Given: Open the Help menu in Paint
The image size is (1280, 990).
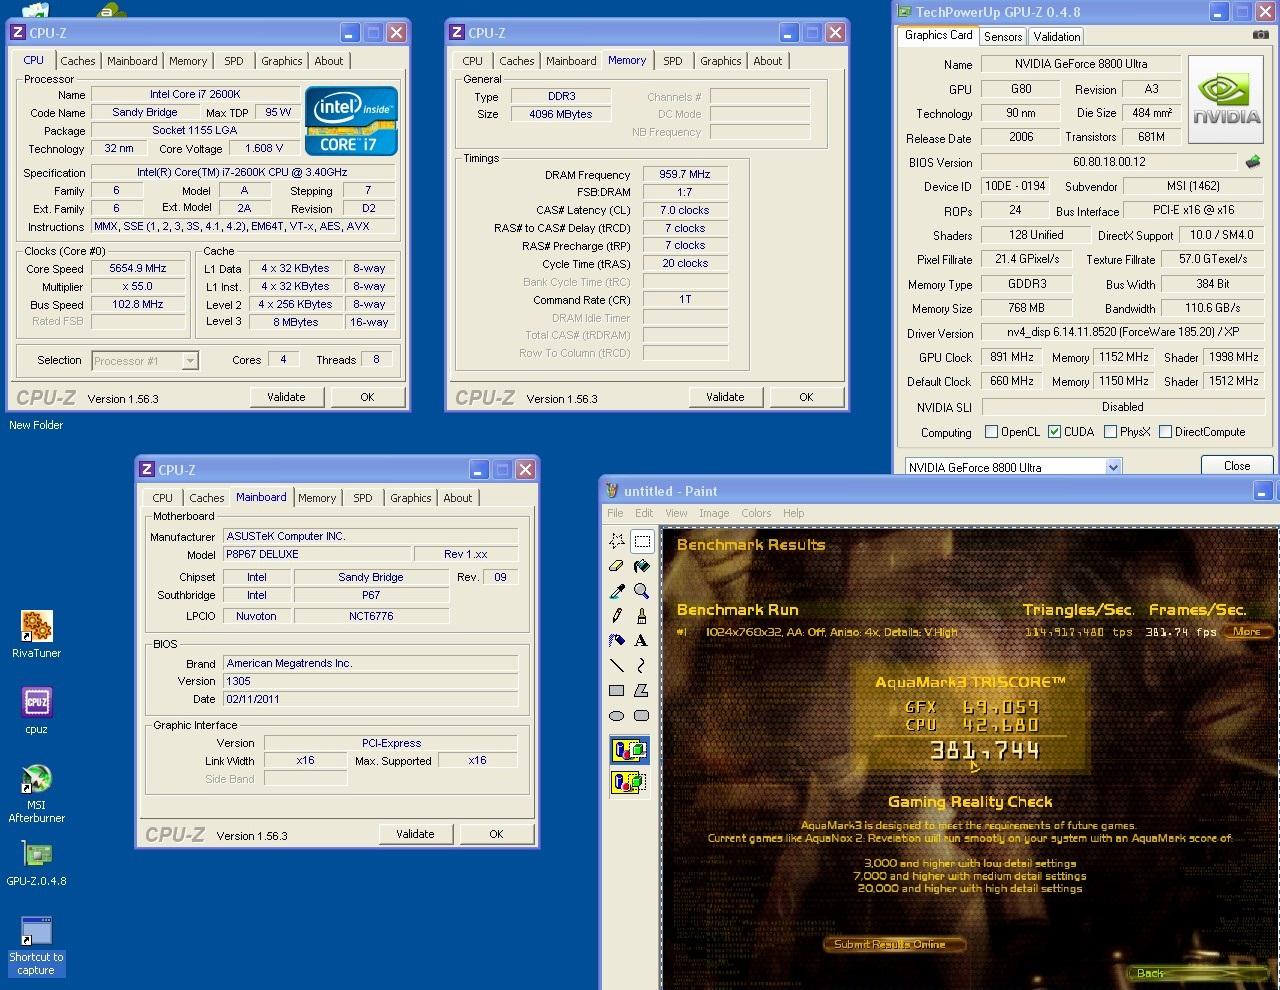Looking at the screenshot, I should coord(793,513).
